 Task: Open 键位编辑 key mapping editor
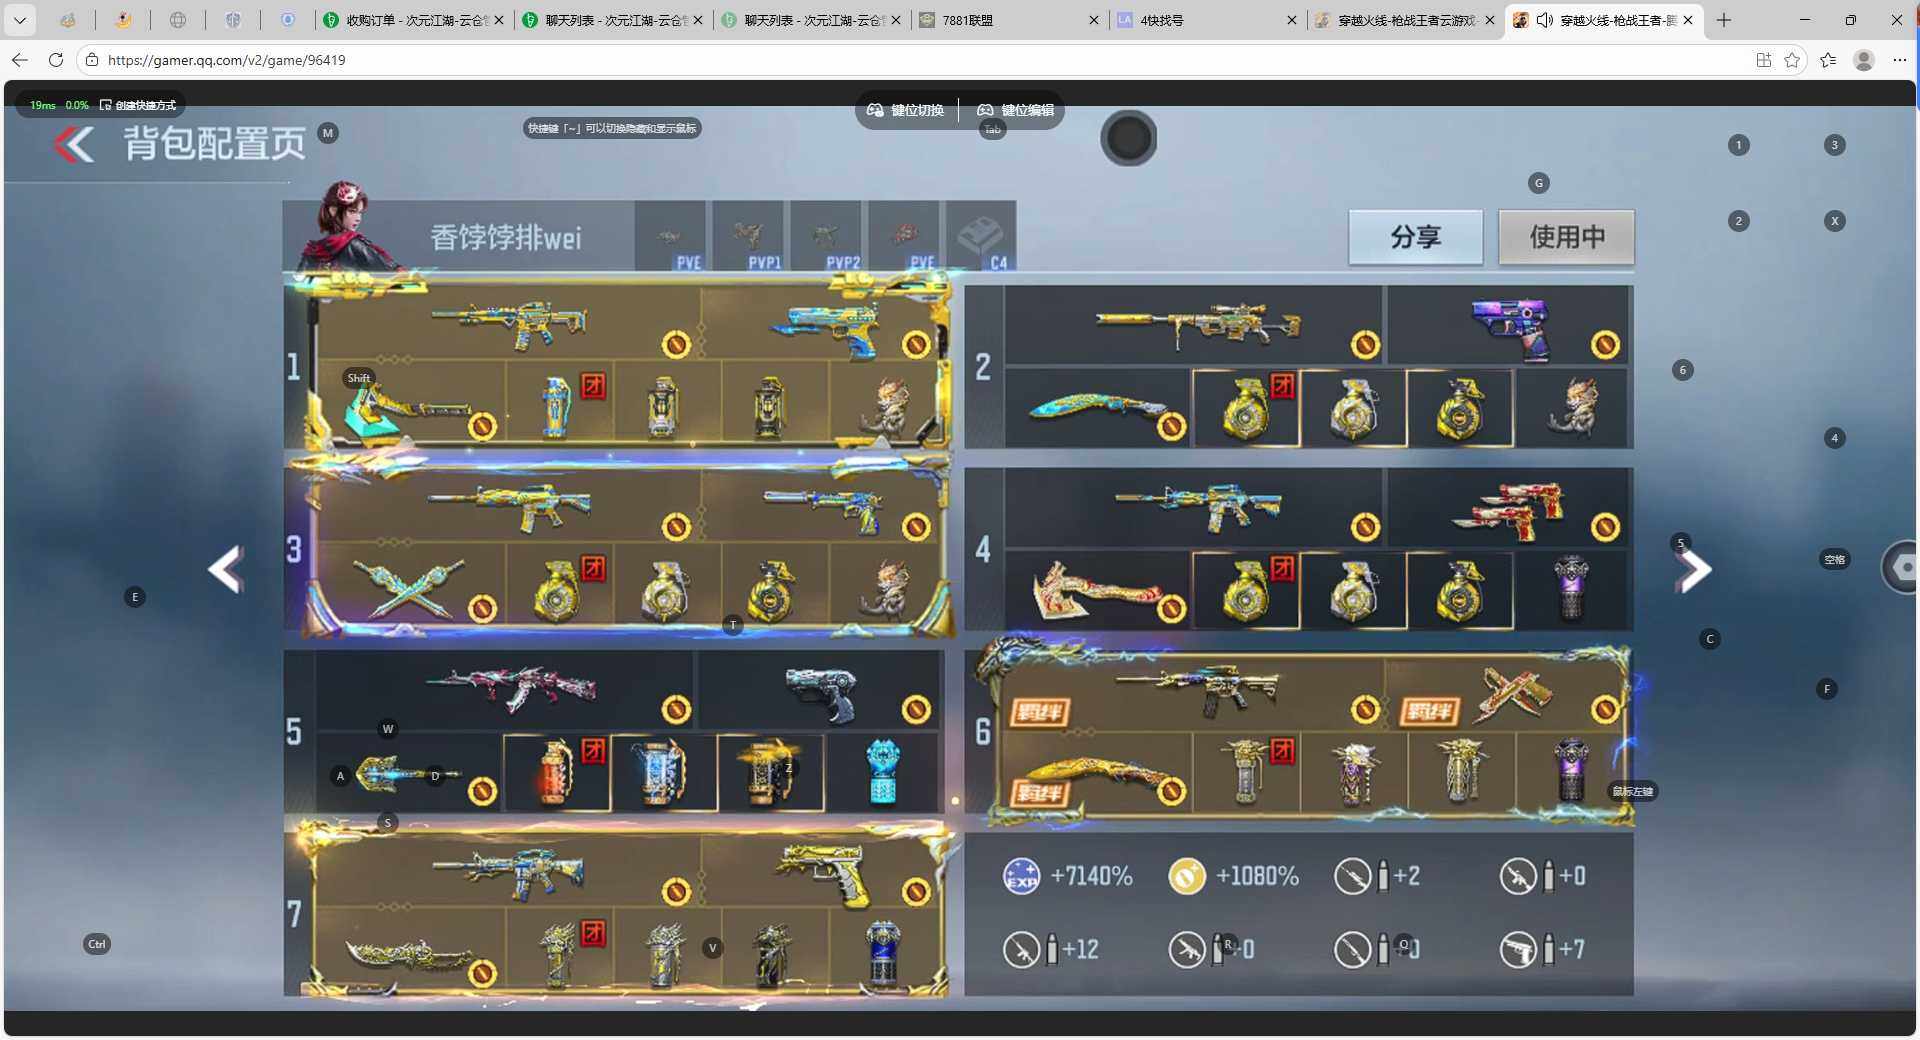(1015, 110)
